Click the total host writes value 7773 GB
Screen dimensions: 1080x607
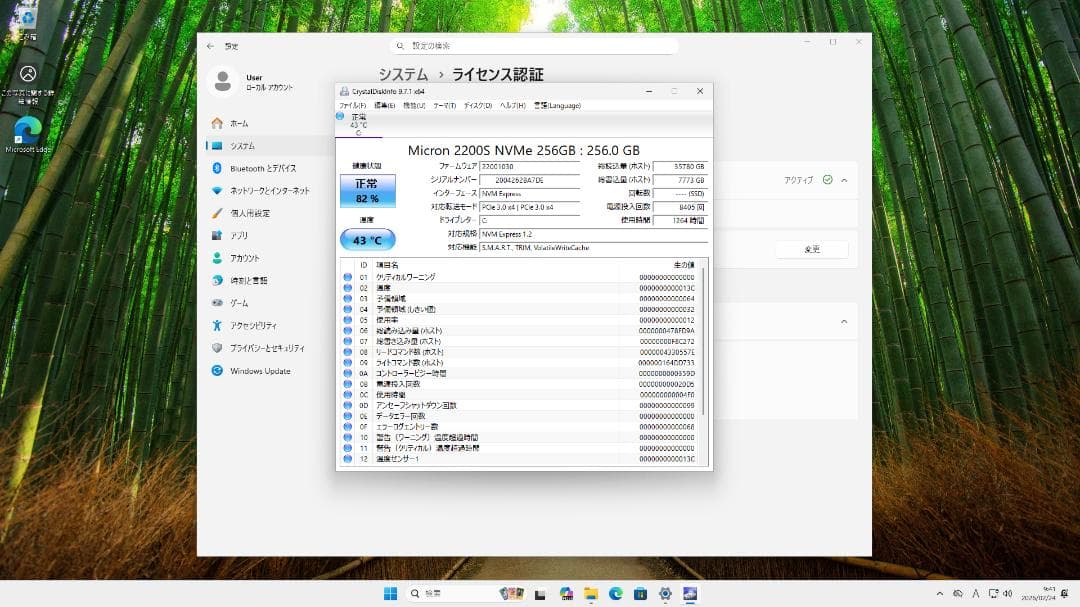(x=680, y=180)
